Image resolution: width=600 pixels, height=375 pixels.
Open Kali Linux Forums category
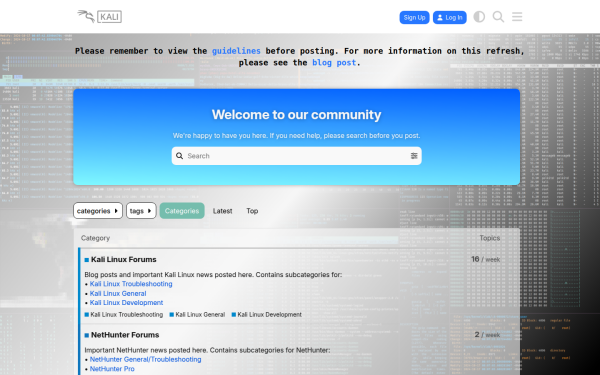pos(124,259)
